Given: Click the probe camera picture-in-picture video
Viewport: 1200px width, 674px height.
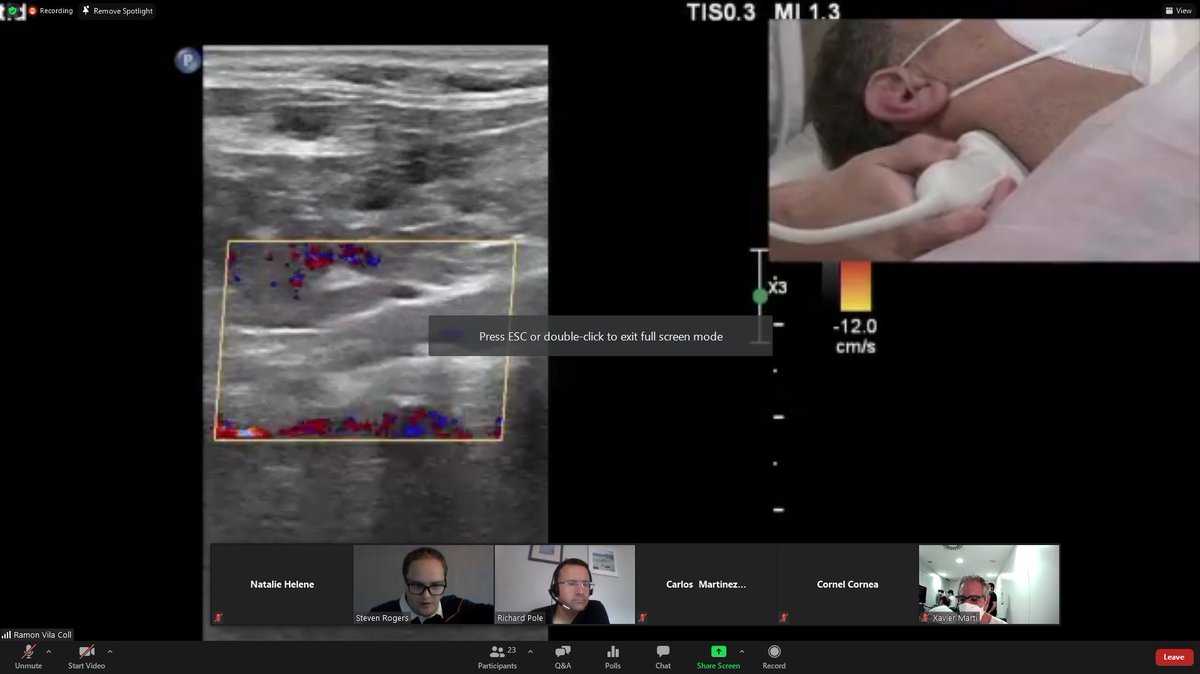Looking at the screenshot, I should [x=984, y=140].
